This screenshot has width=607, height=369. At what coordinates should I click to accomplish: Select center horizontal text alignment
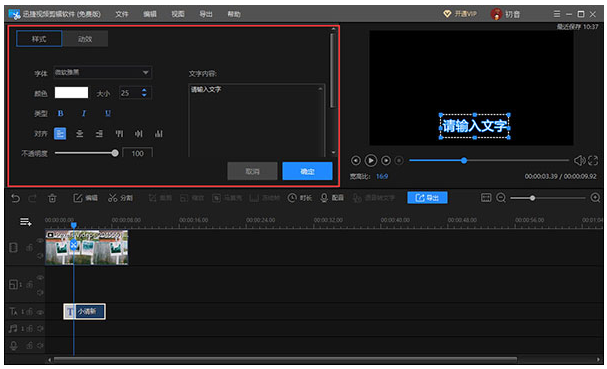[80, 134]
